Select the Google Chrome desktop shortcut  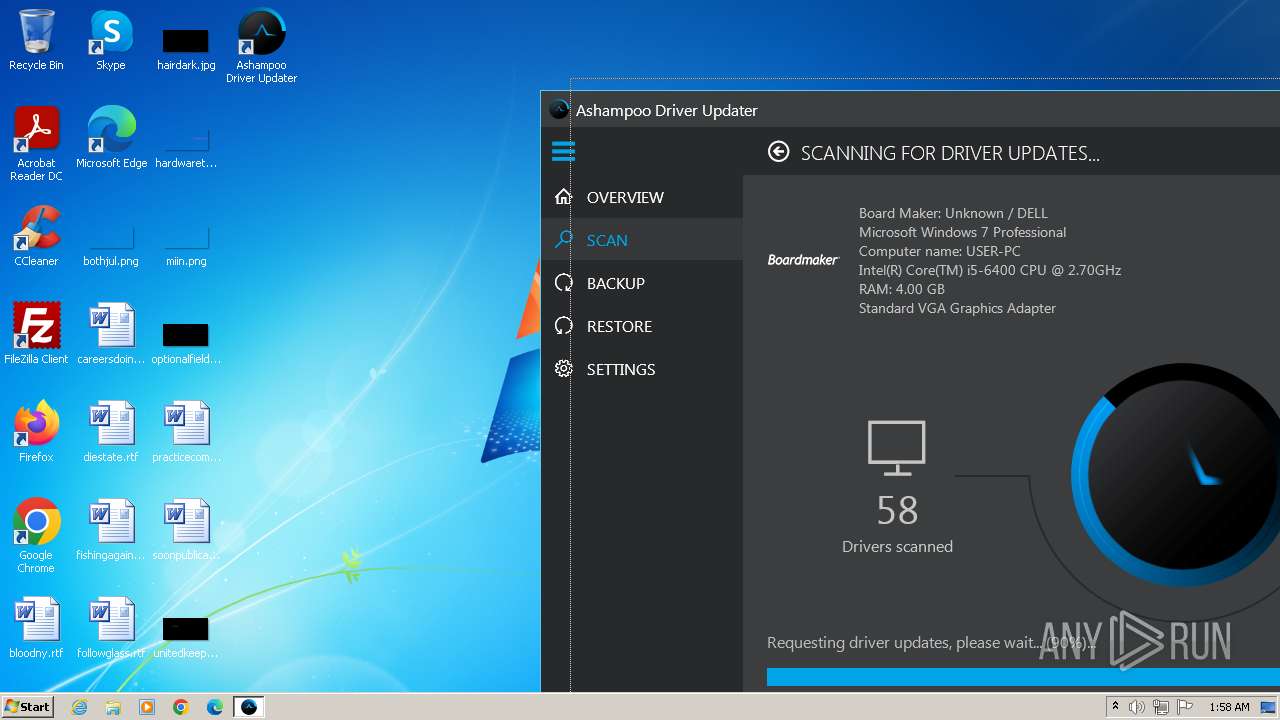(x=36, y=536)
